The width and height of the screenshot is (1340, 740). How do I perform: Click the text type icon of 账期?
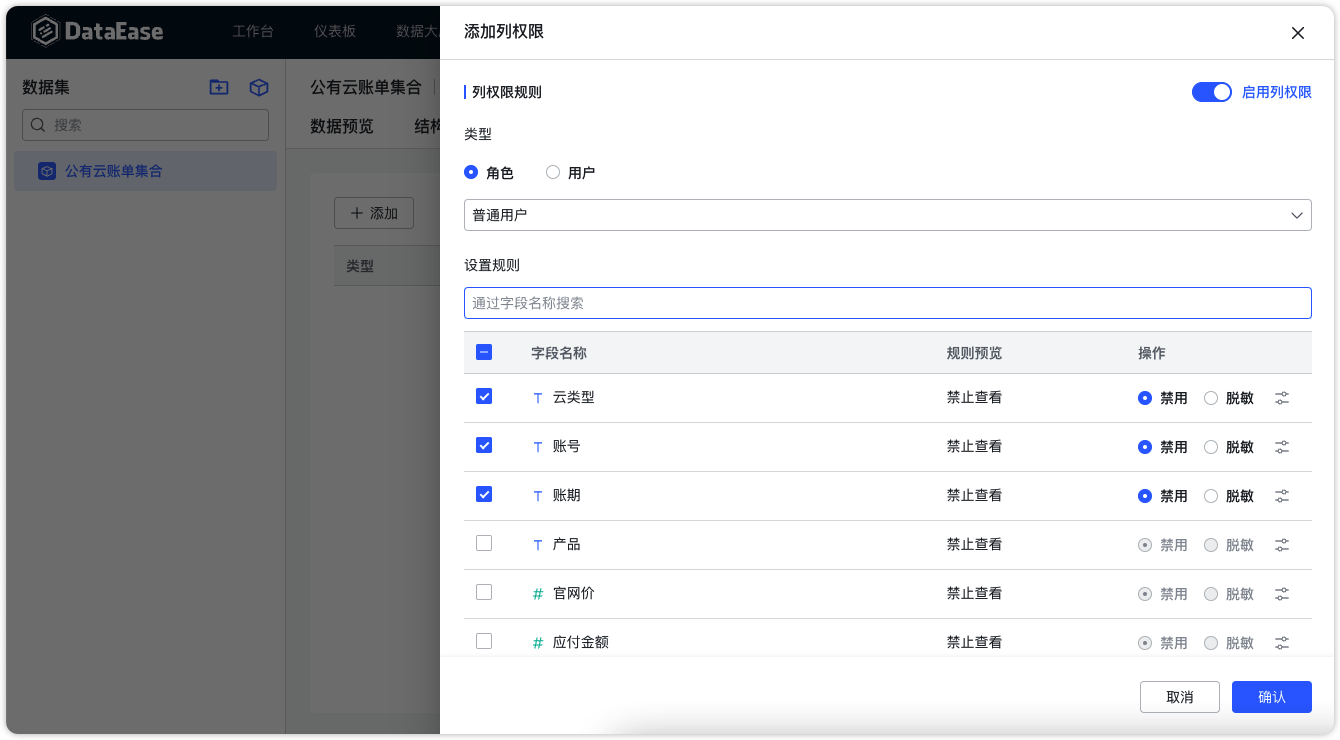tap(538, 496)
